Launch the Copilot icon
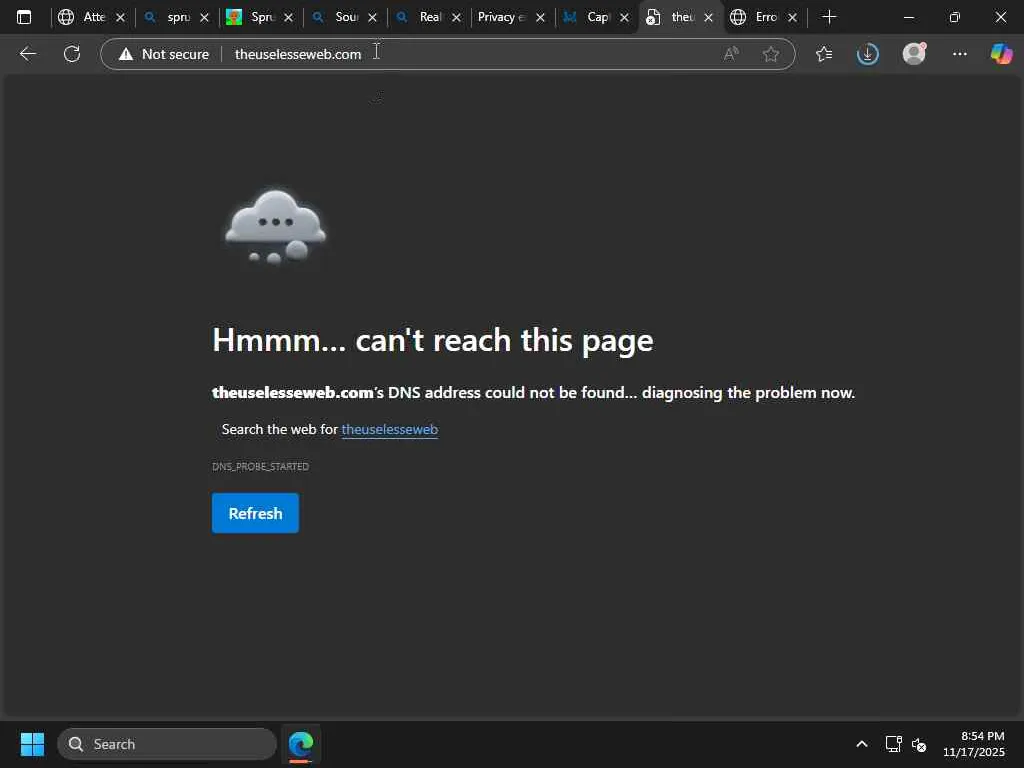 1001,54
